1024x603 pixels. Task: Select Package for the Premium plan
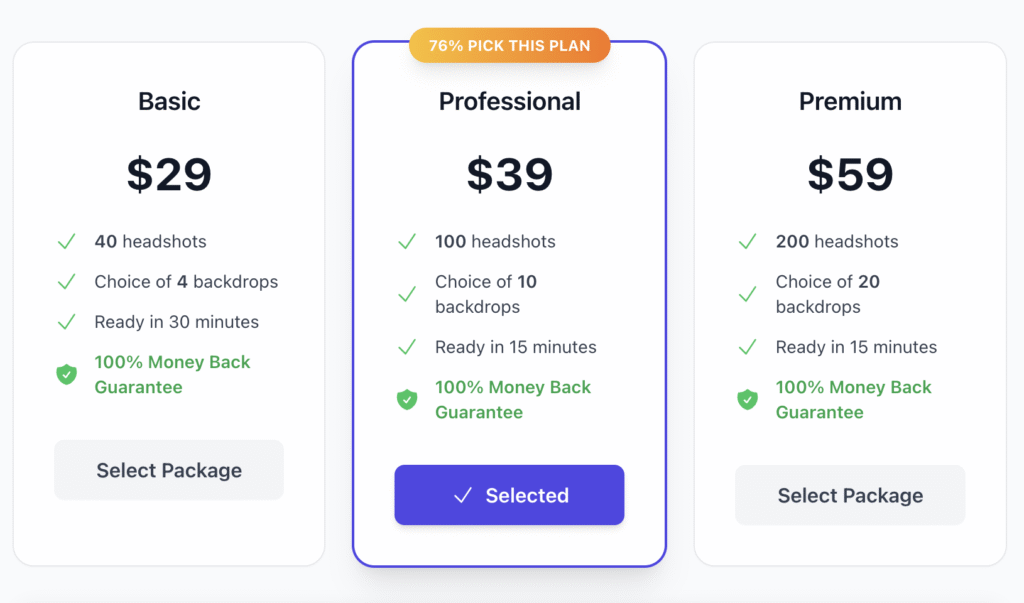click(x=849, y=494)
